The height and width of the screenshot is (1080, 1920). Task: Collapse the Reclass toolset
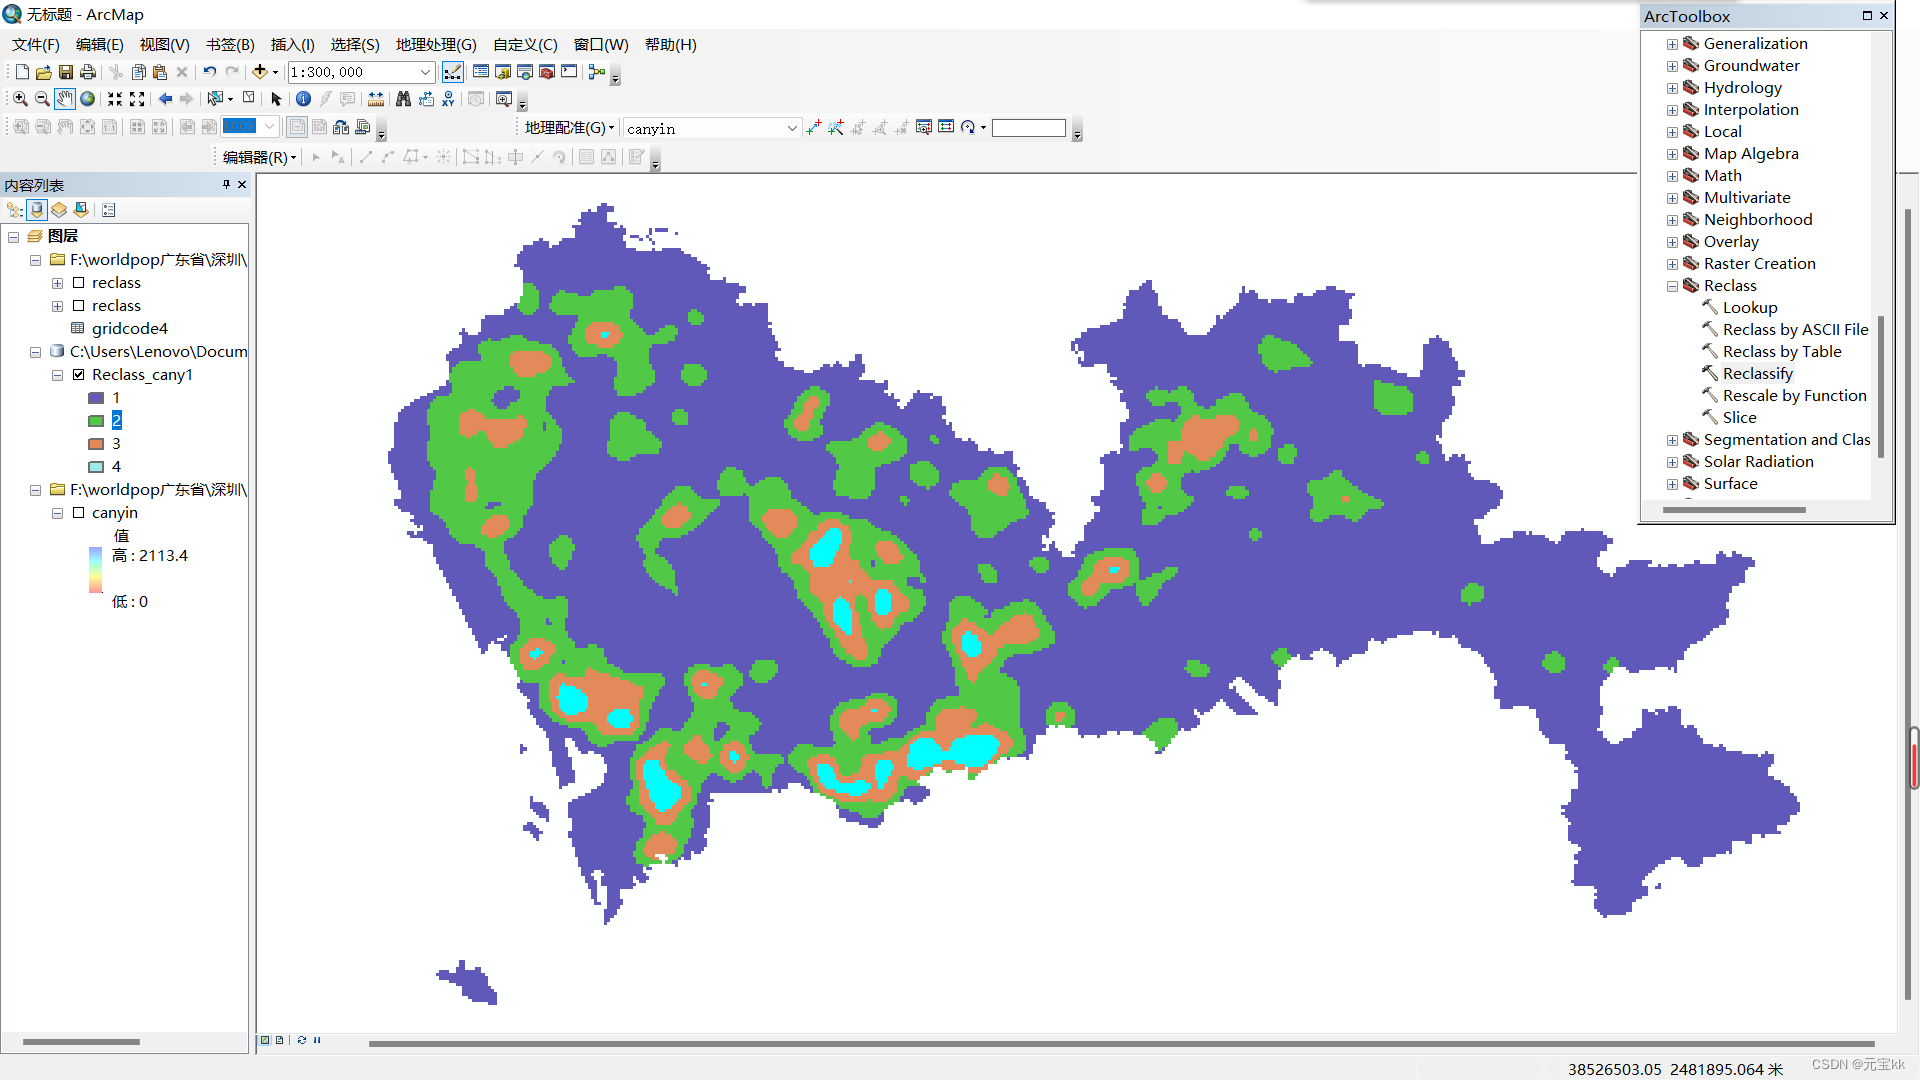coord(1672,286)
